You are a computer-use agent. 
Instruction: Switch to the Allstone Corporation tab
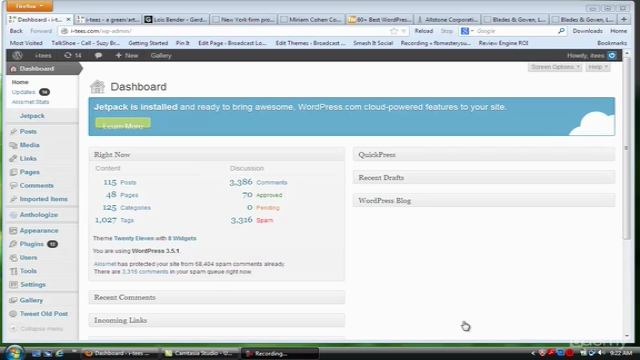pos(448,19)
